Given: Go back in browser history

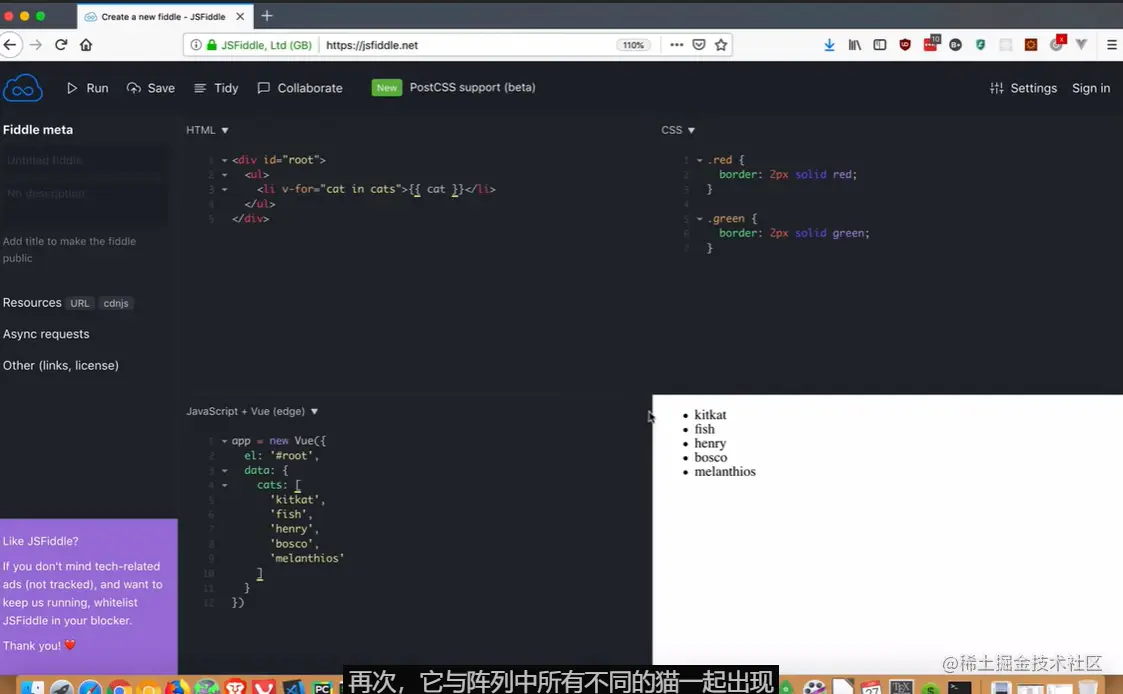Looking at the screenshot, I should 9,44.
